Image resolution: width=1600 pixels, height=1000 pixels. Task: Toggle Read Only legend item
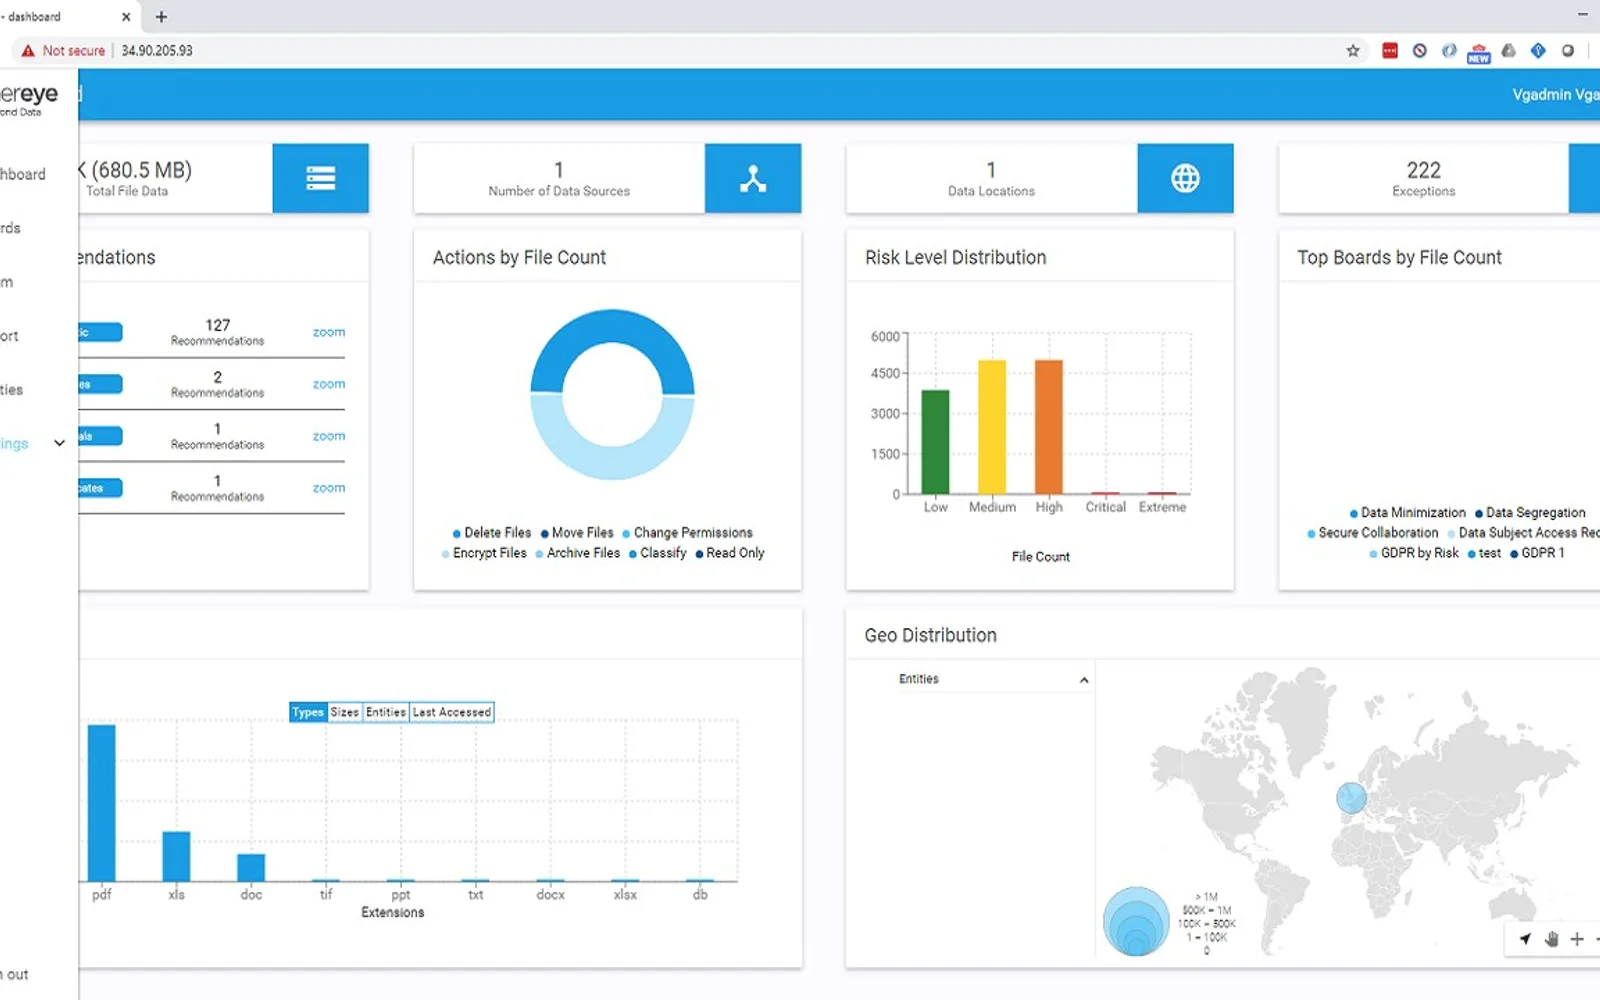730,553
